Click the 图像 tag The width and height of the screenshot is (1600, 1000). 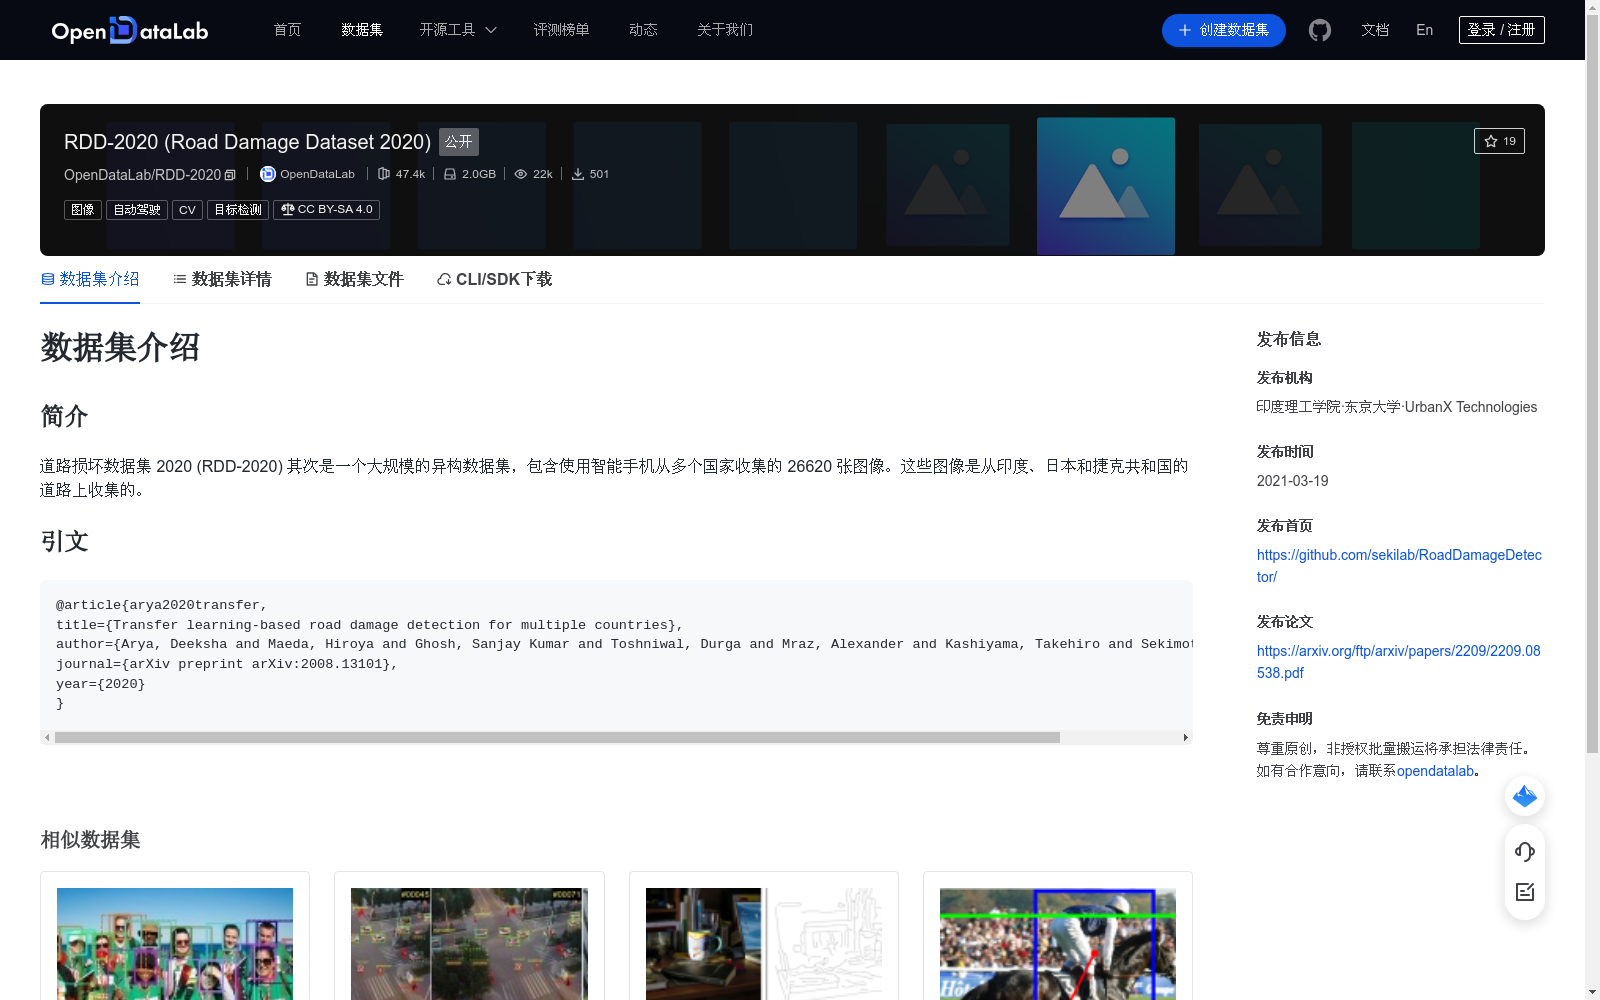(x=83, y=210)
